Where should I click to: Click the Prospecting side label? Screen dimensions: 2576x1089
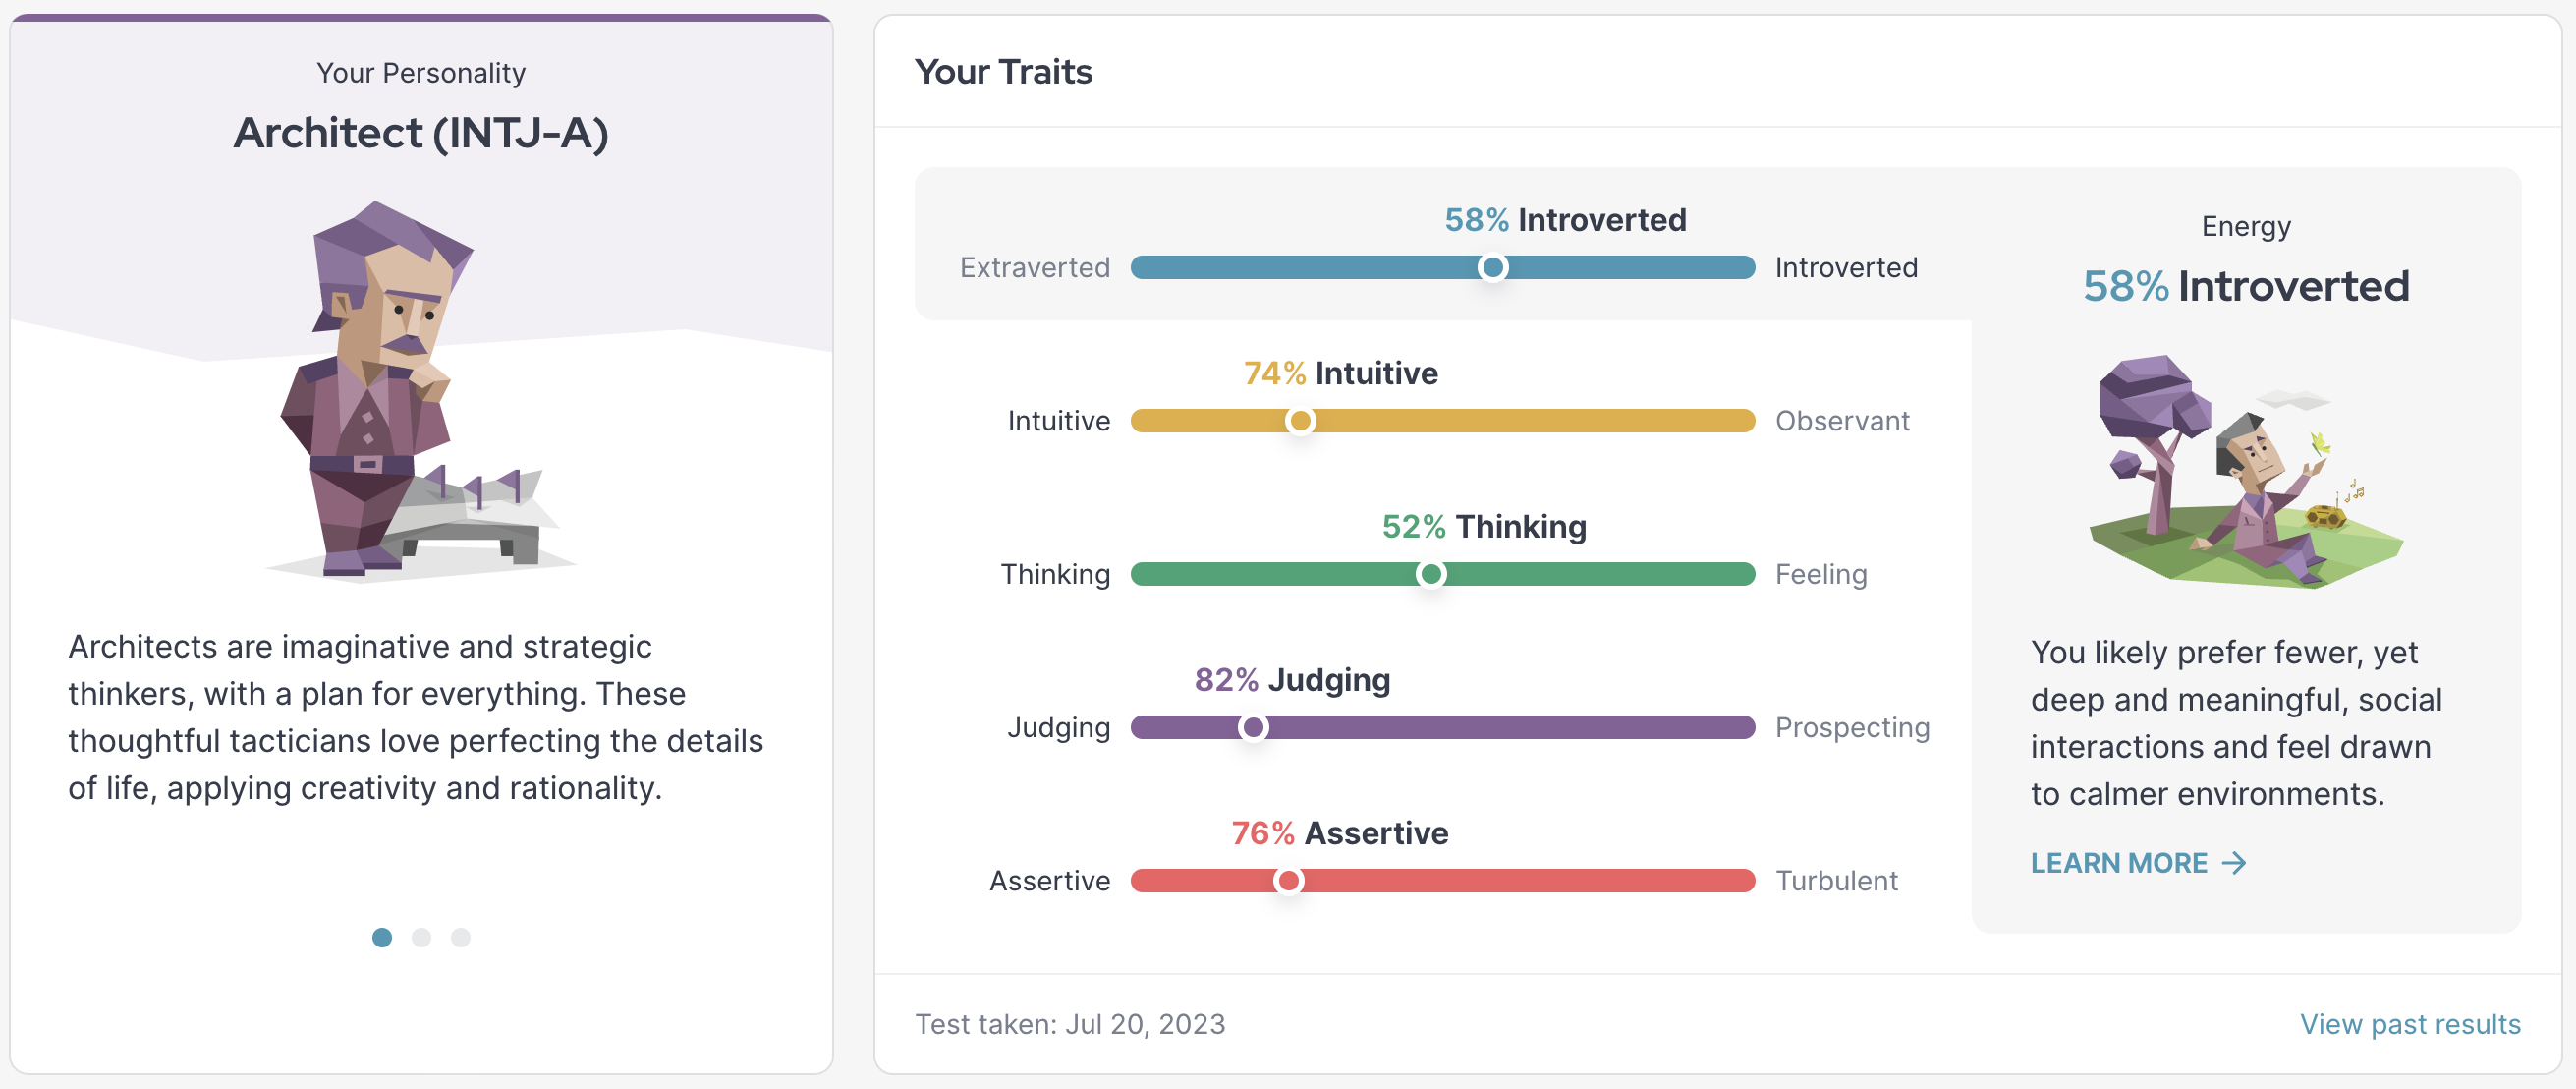[1854, 728]
